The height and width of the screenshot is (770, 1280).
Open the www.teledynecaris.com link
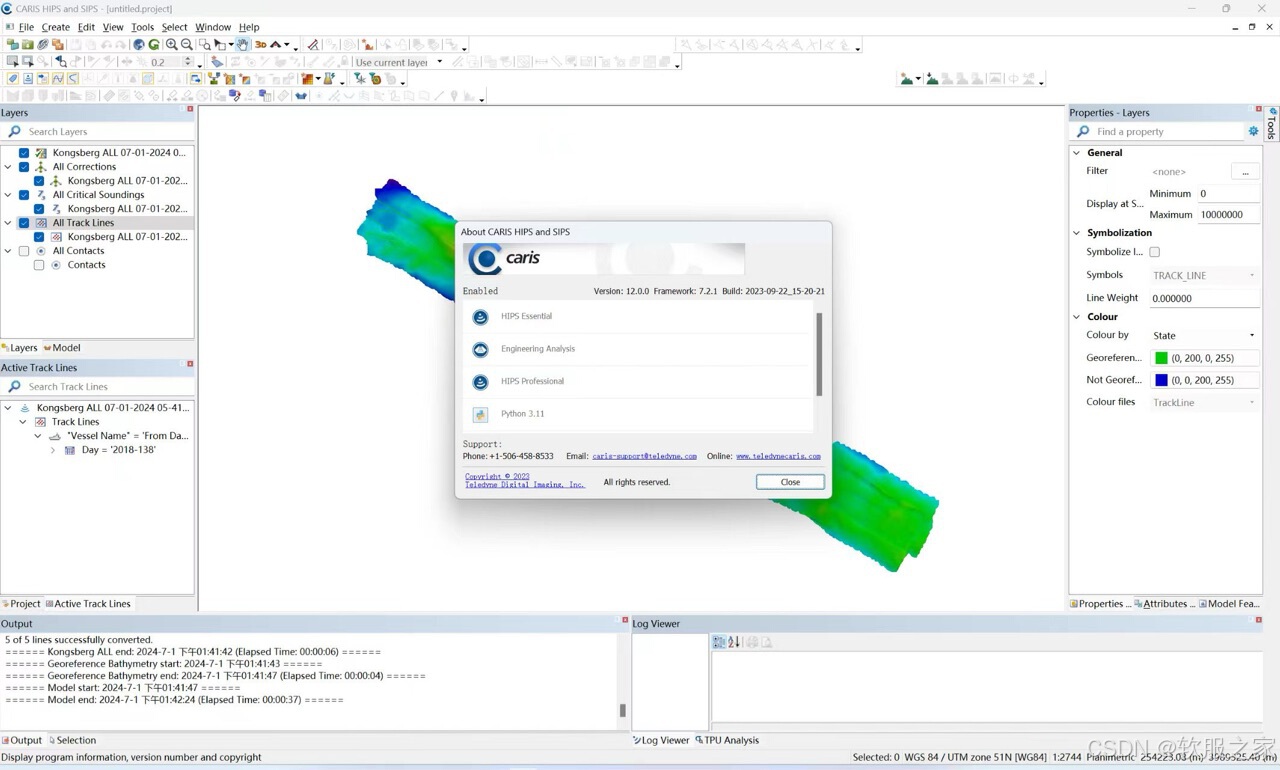(778, 456)
